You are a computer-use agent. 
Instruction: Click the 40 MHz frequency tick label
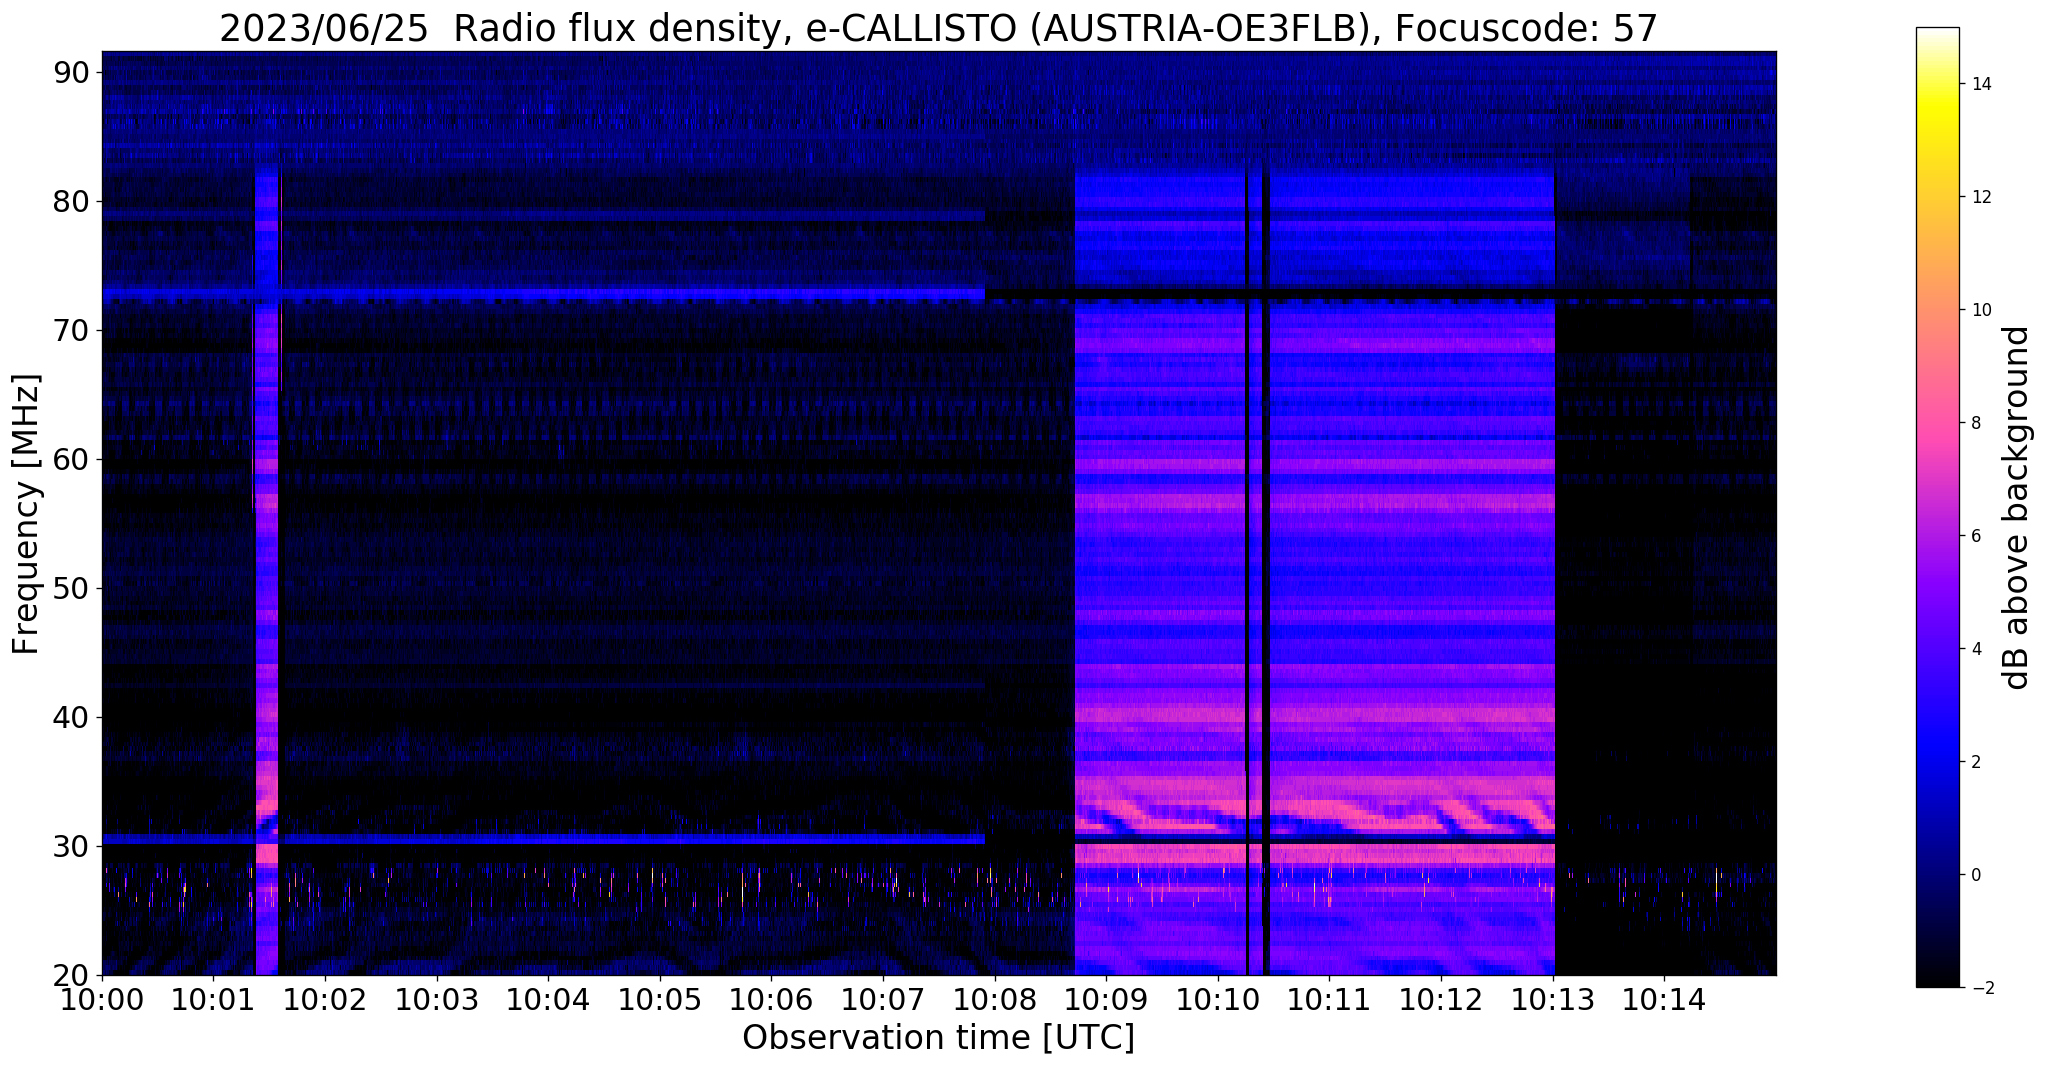70,717
